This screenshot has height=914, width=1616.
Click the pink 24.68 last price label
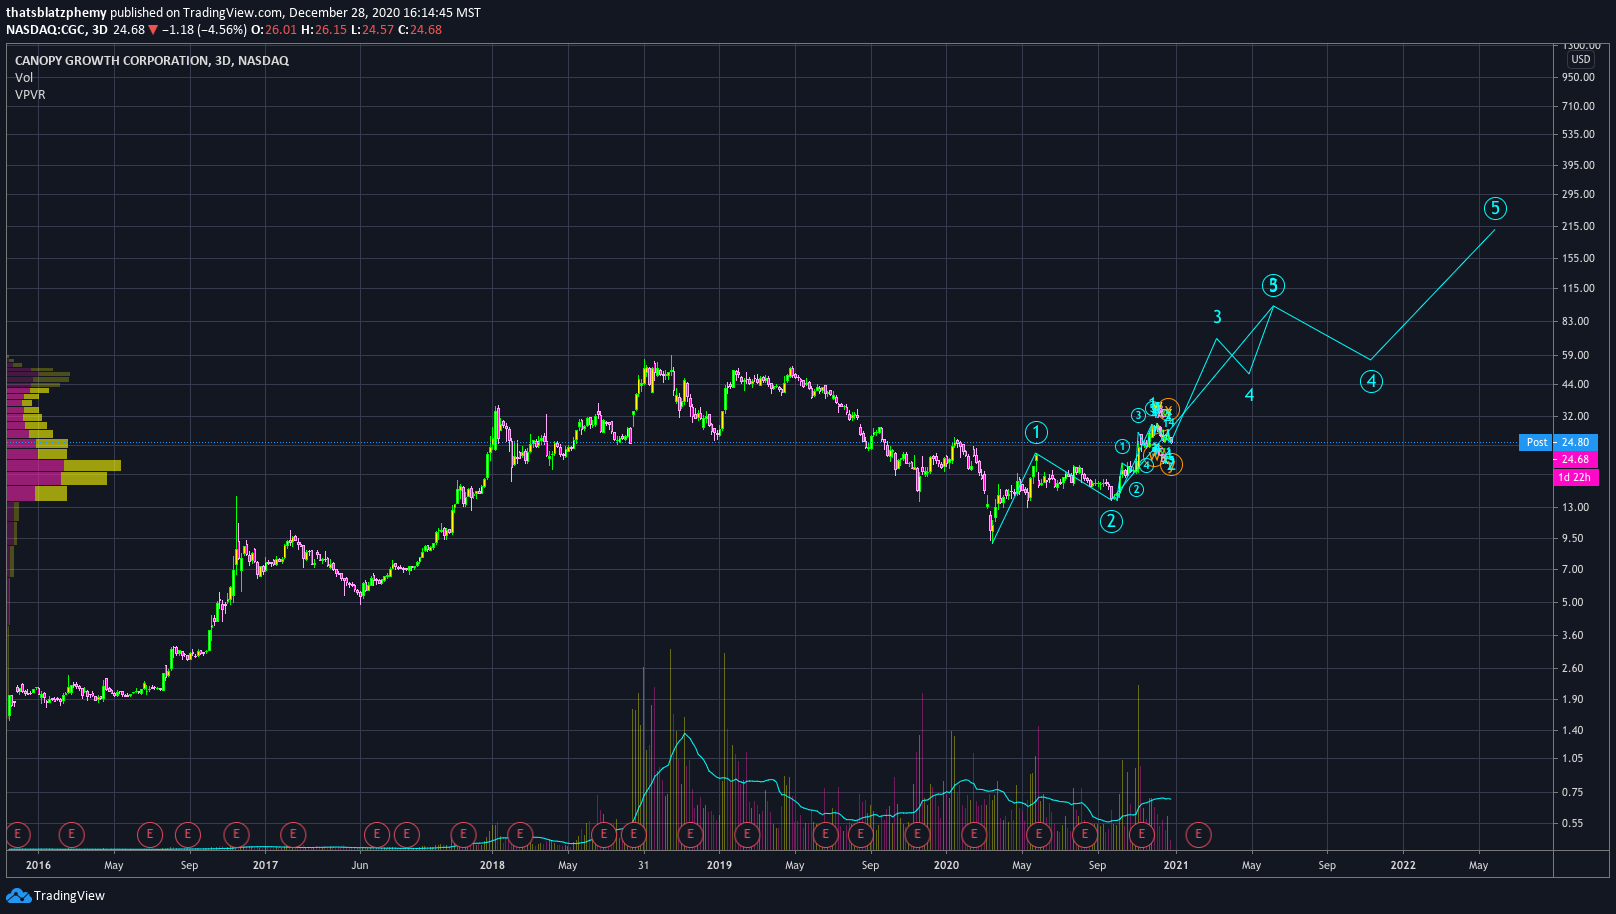pyautogui.click(x=1575, y=460)
